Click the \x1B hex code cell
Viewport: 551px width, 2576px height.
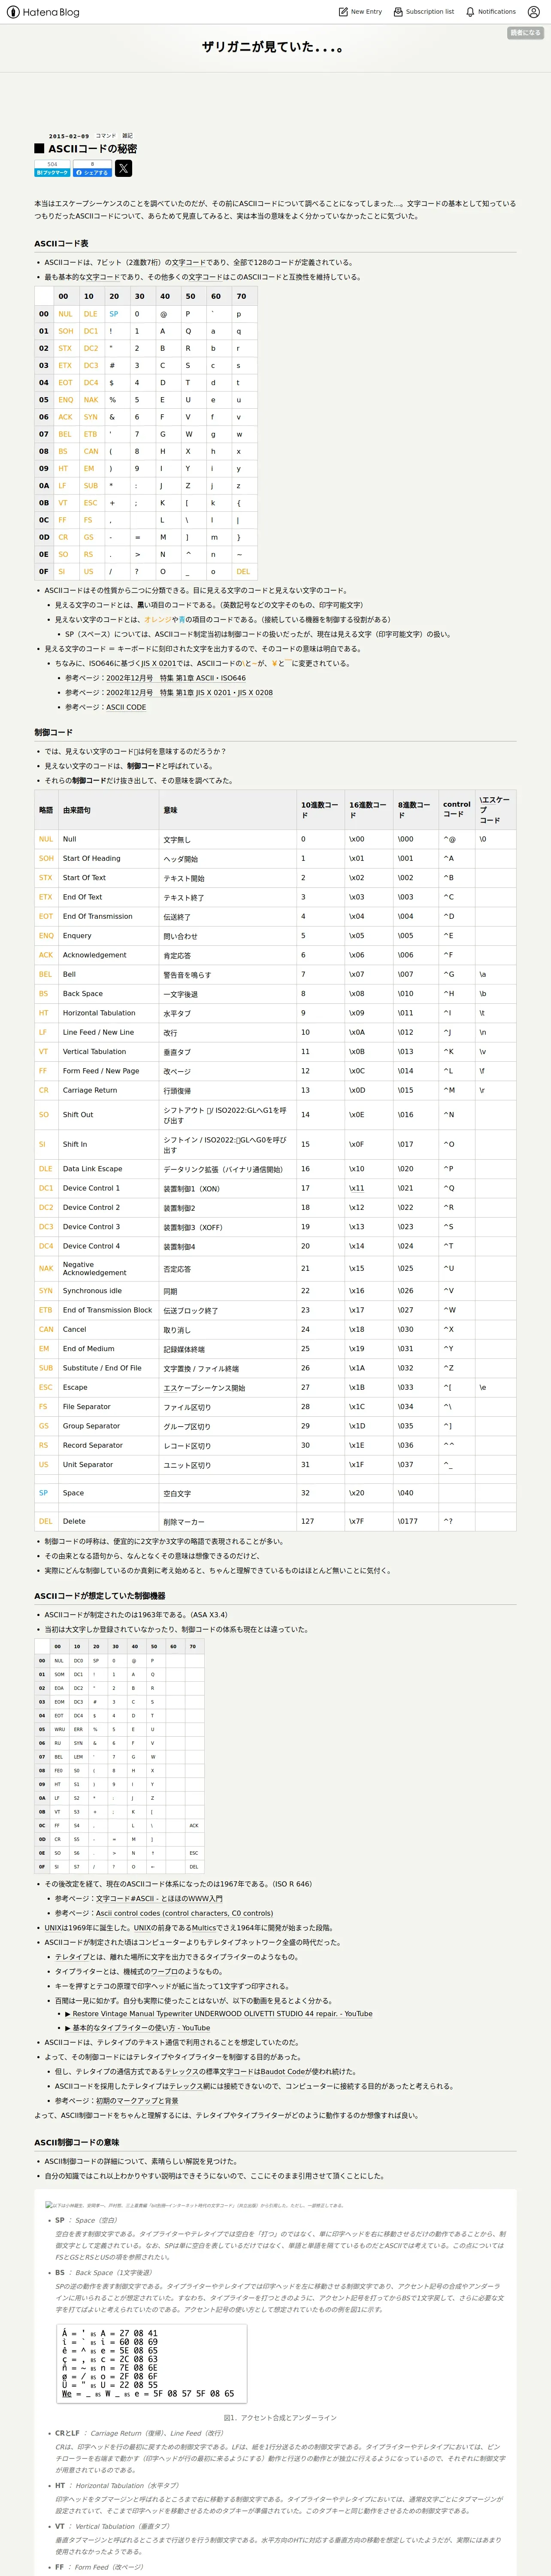coord(369,1387)
